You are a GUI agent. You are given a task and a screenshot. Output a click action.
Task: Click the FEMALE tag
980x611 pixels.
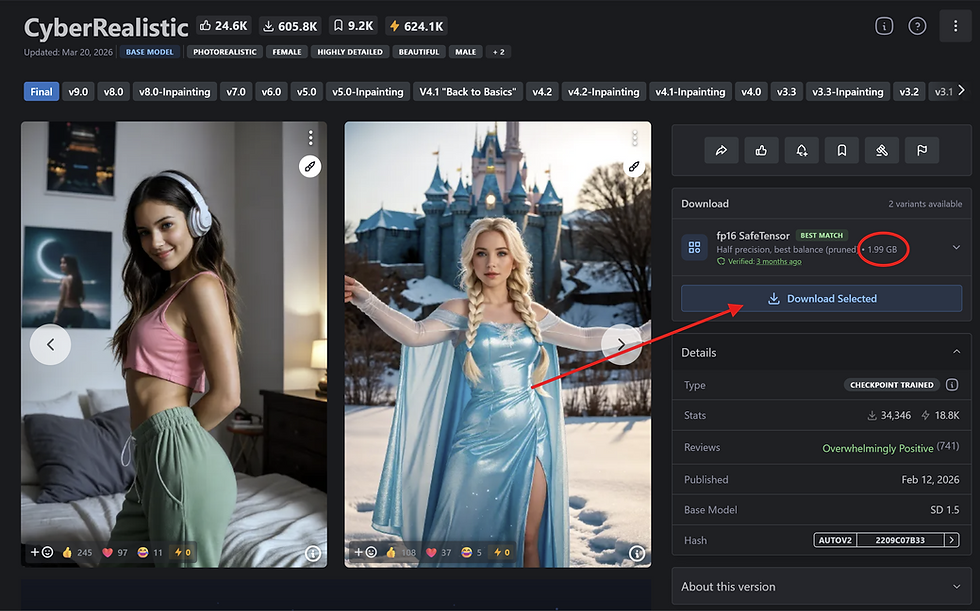click(x=287, y=52)
